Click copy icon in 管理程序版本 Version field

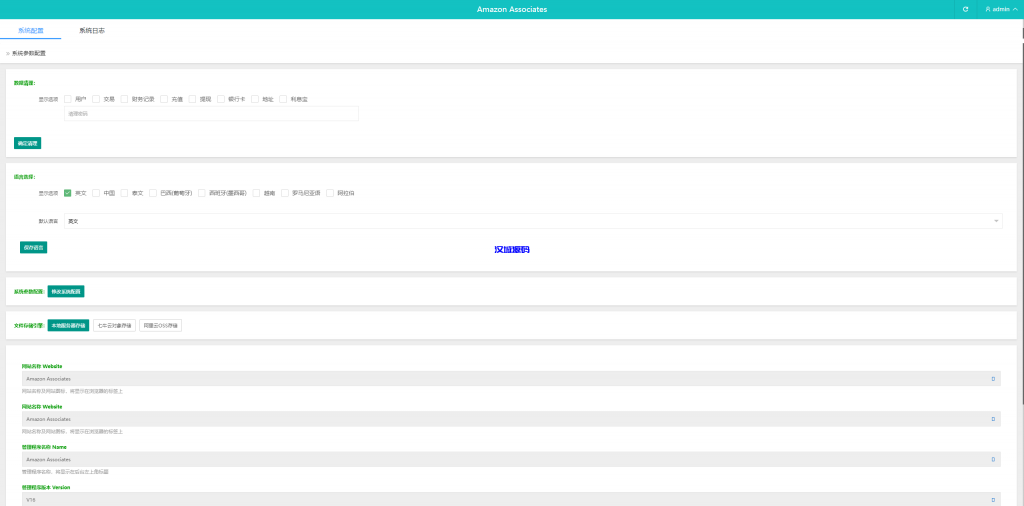click(x=993, y=498)
